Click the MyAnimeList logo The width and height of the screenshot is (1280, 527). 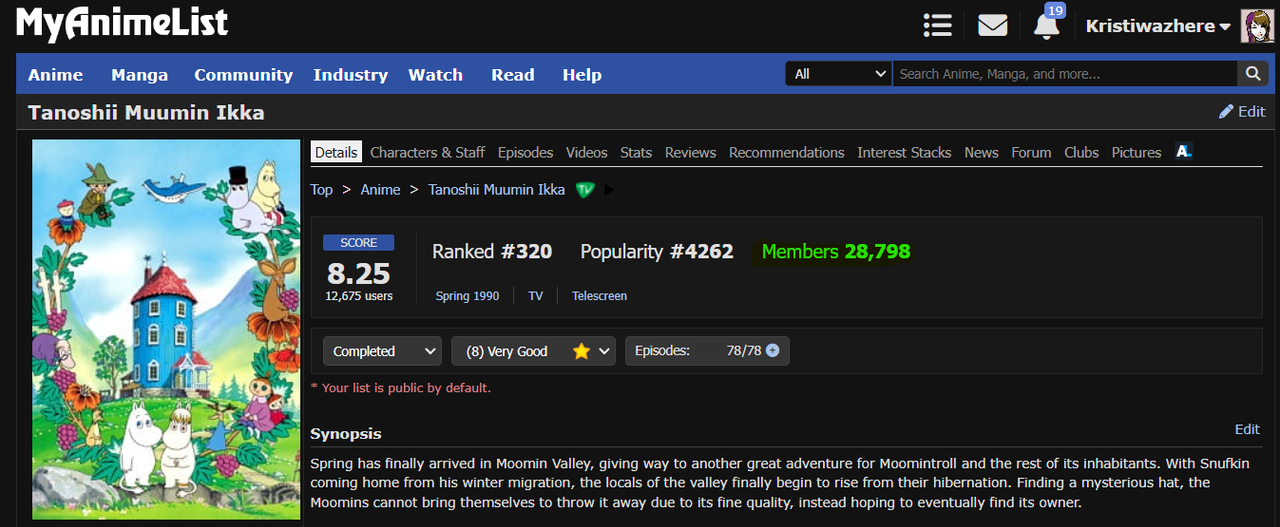[x=122, y=24]
